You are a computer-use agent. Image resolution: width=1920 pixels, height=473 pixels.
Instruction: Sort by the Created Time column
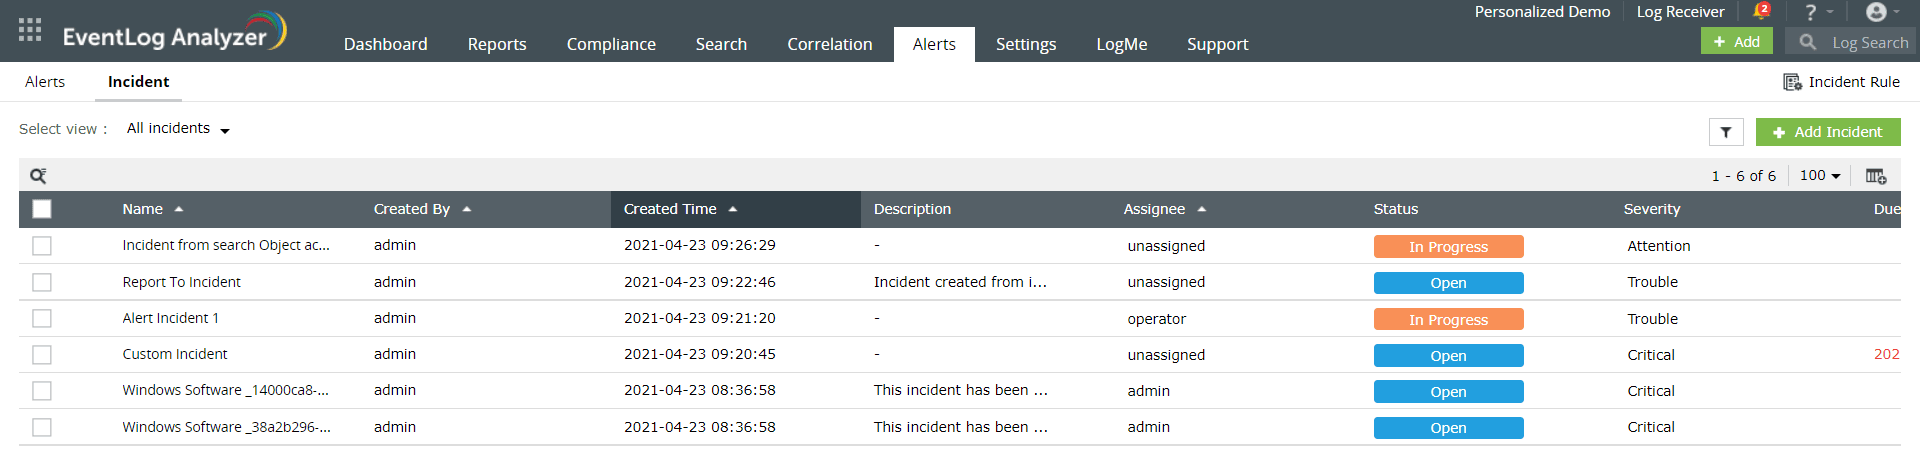tap(670, 209)
